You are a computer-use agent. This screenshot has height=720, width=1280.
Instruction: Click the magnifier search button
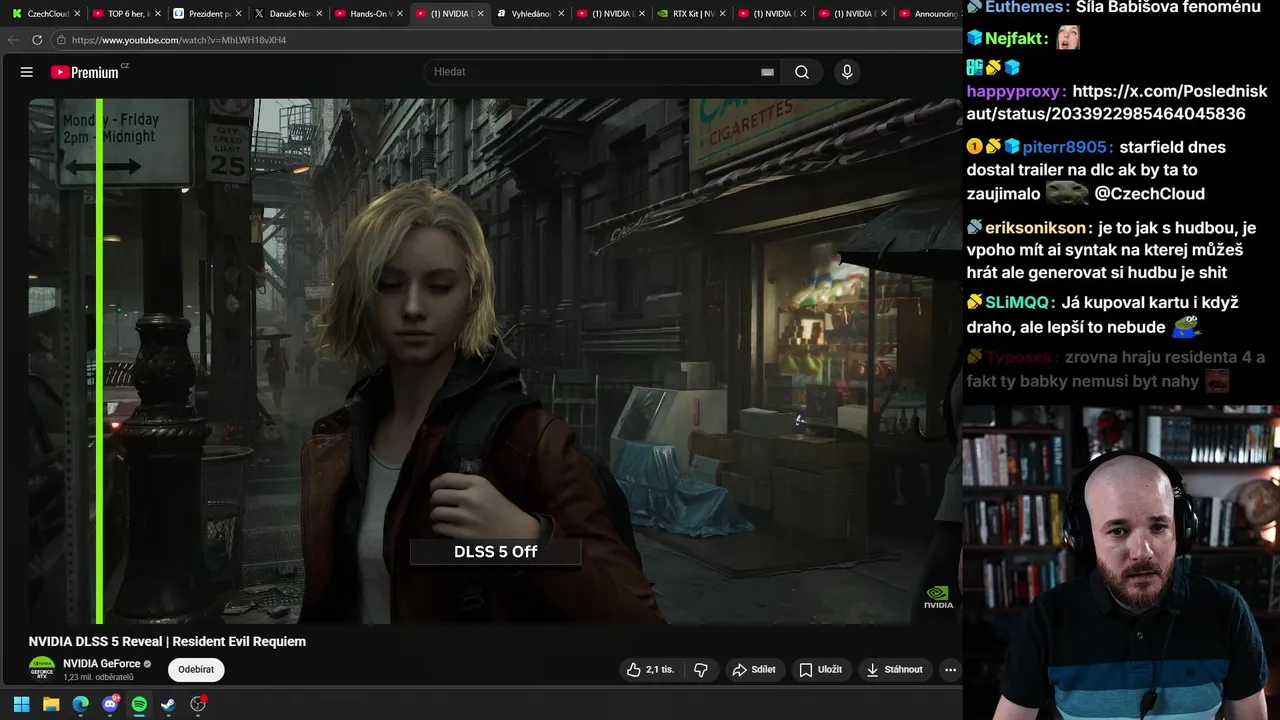click(x=802, y=72)
